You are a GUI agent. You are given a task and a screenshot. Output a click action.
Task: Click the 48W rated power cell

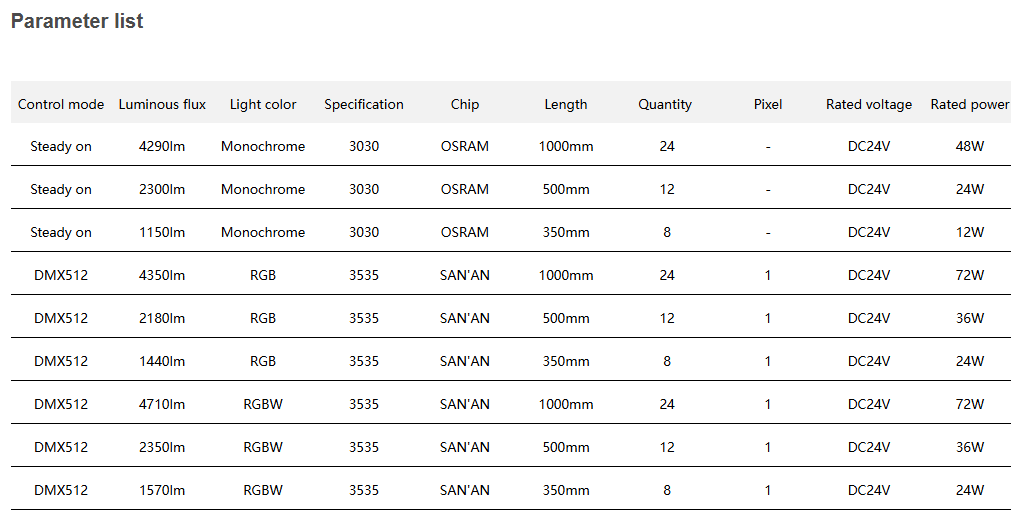[970, 146]
